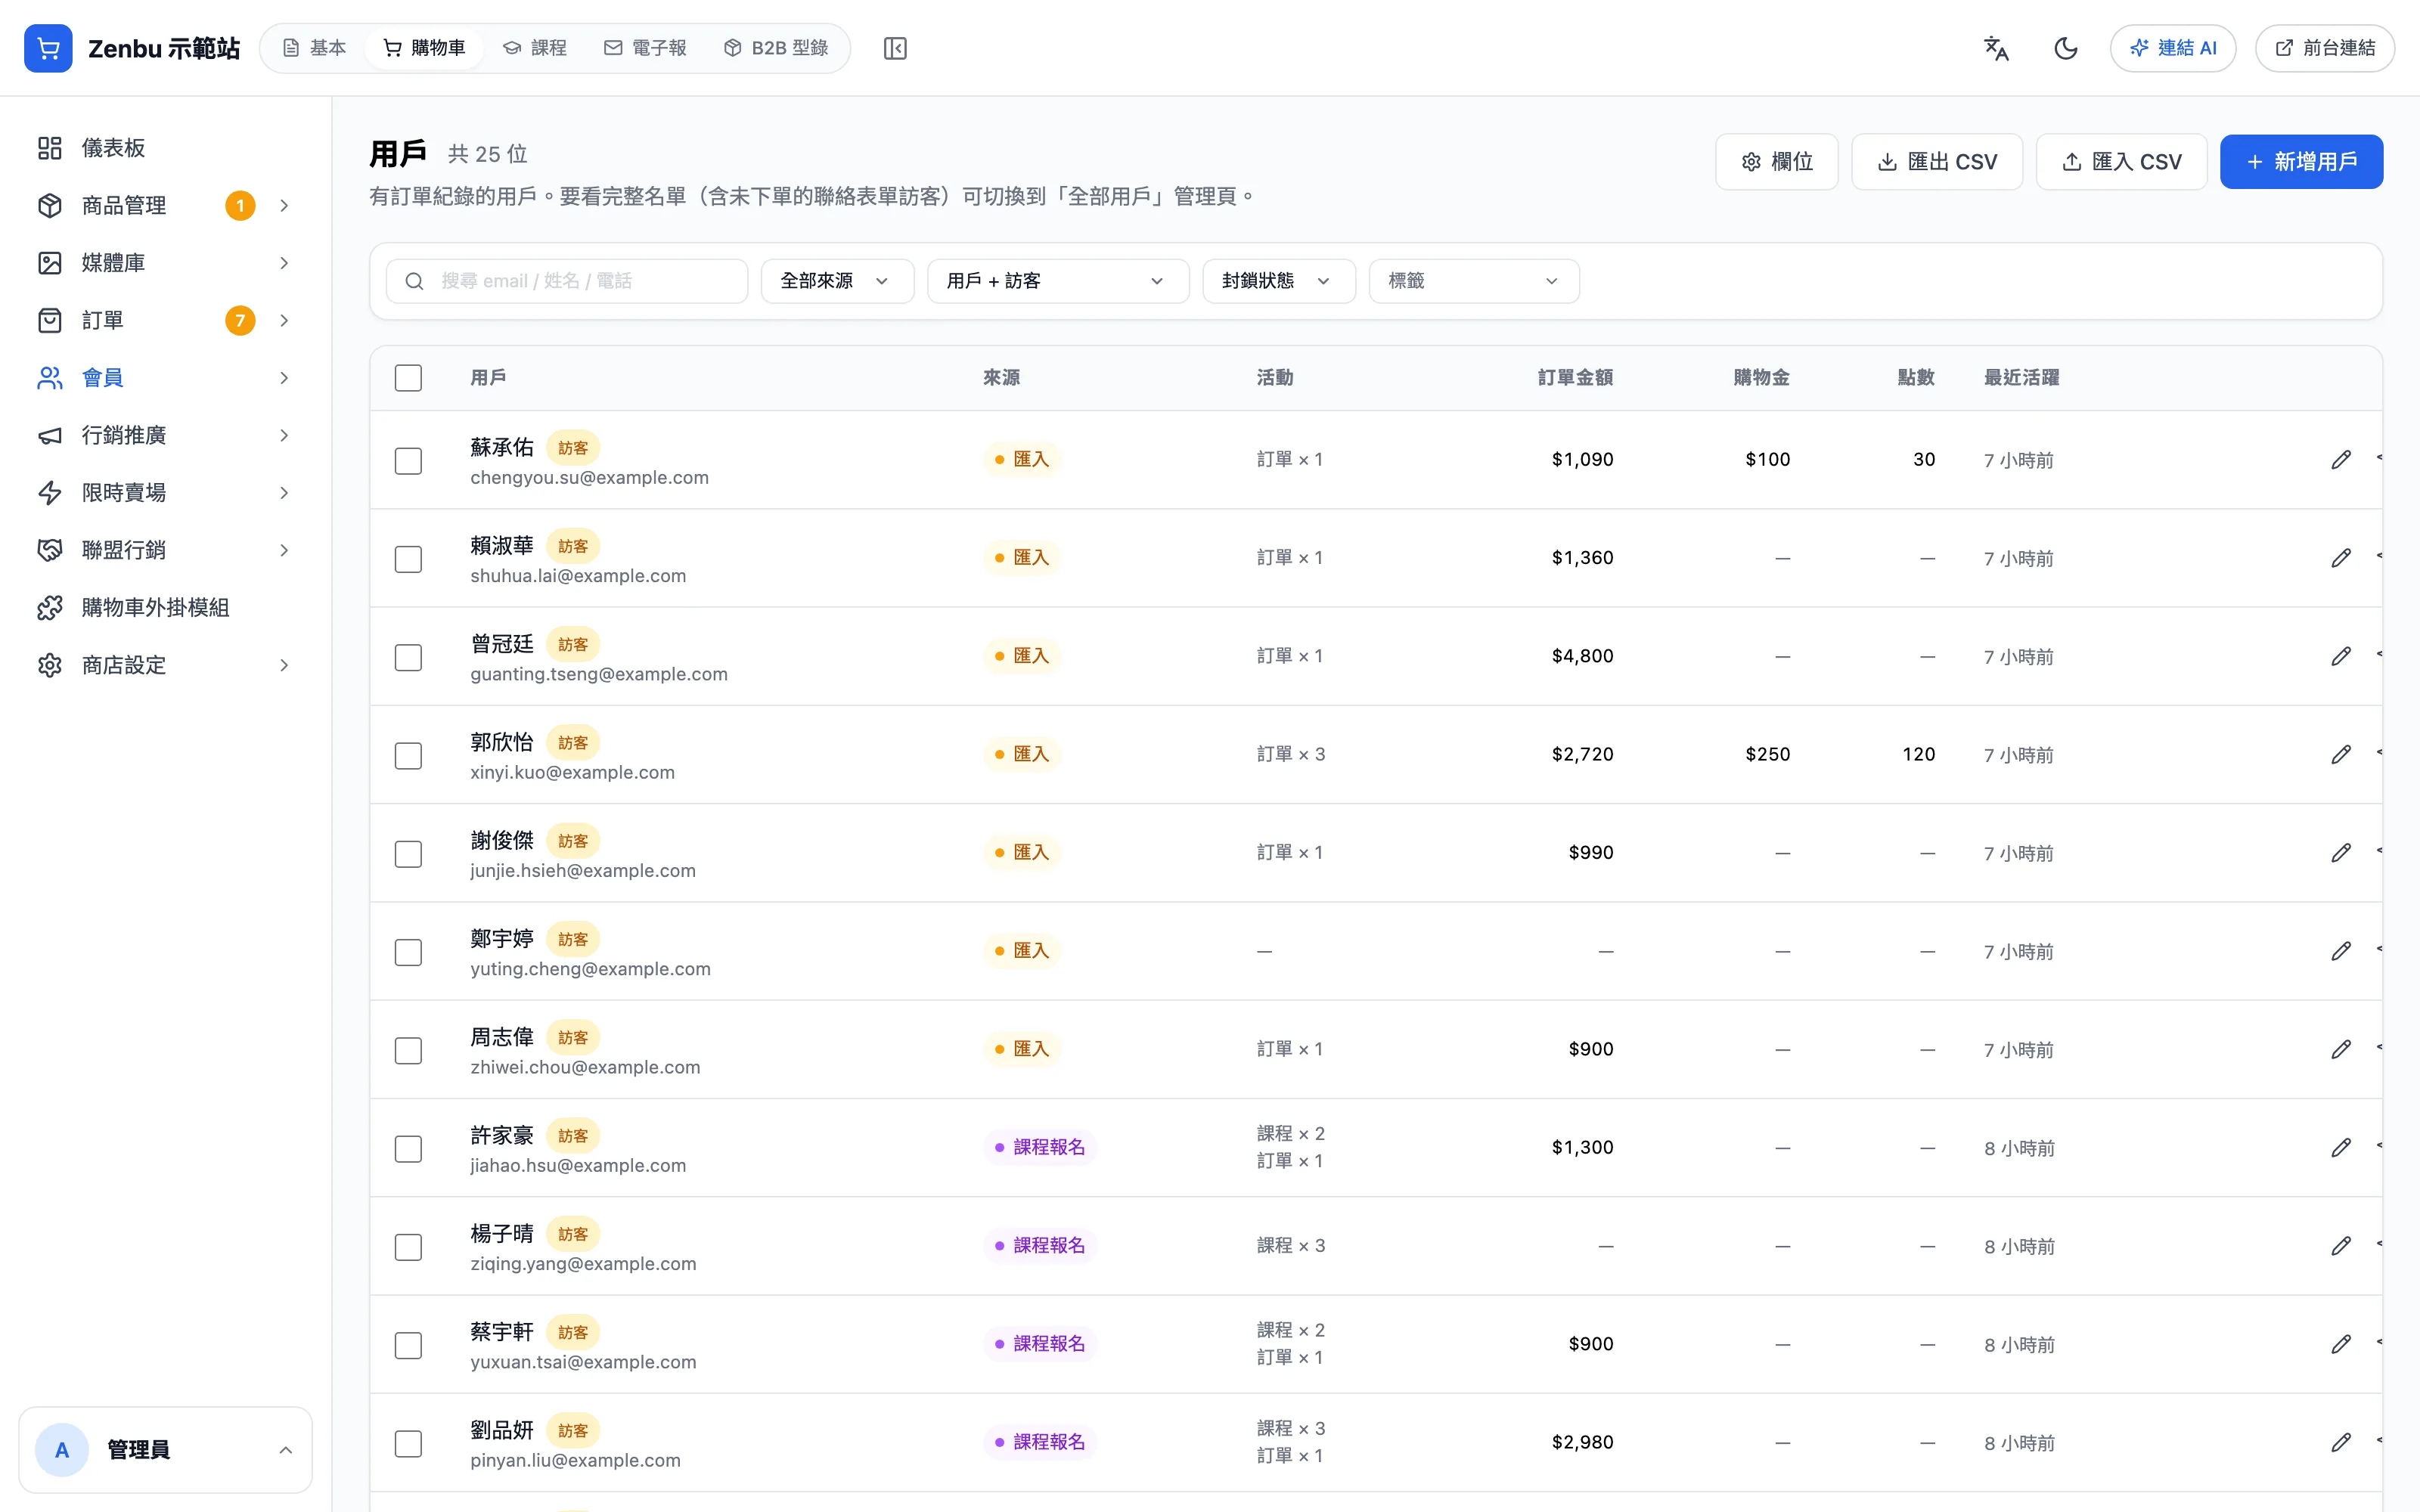Expand the 訂單 sidebar section
2420x1512 pixels.
(165, 321)
